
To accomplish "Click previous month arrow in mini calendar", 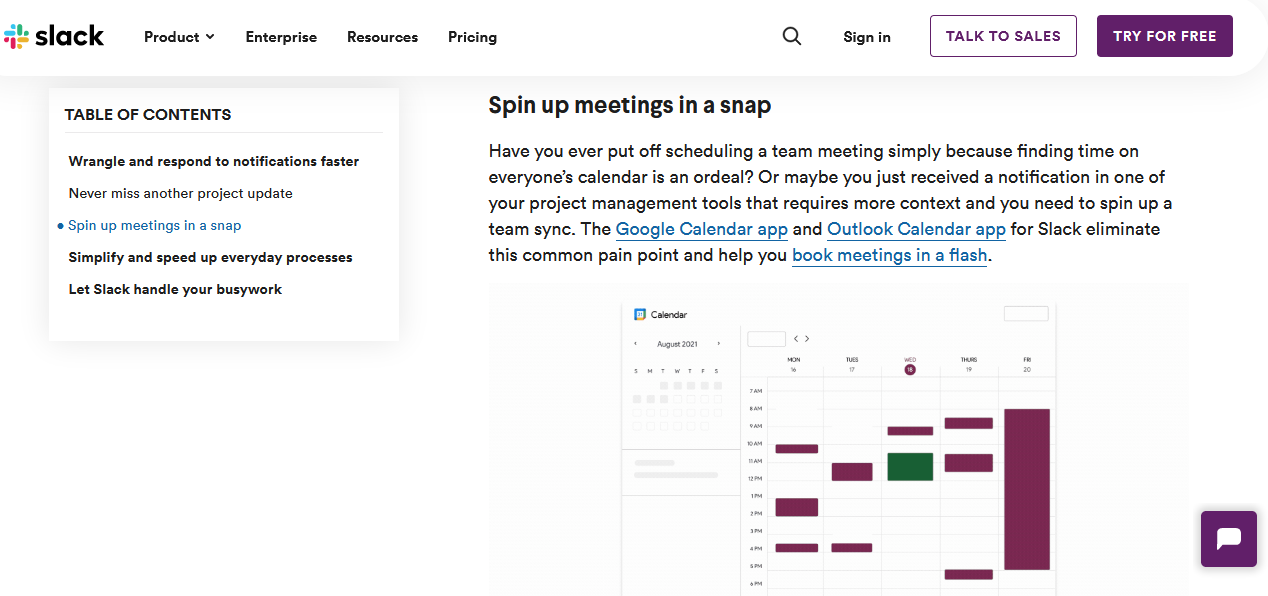I will pos(636,344).
